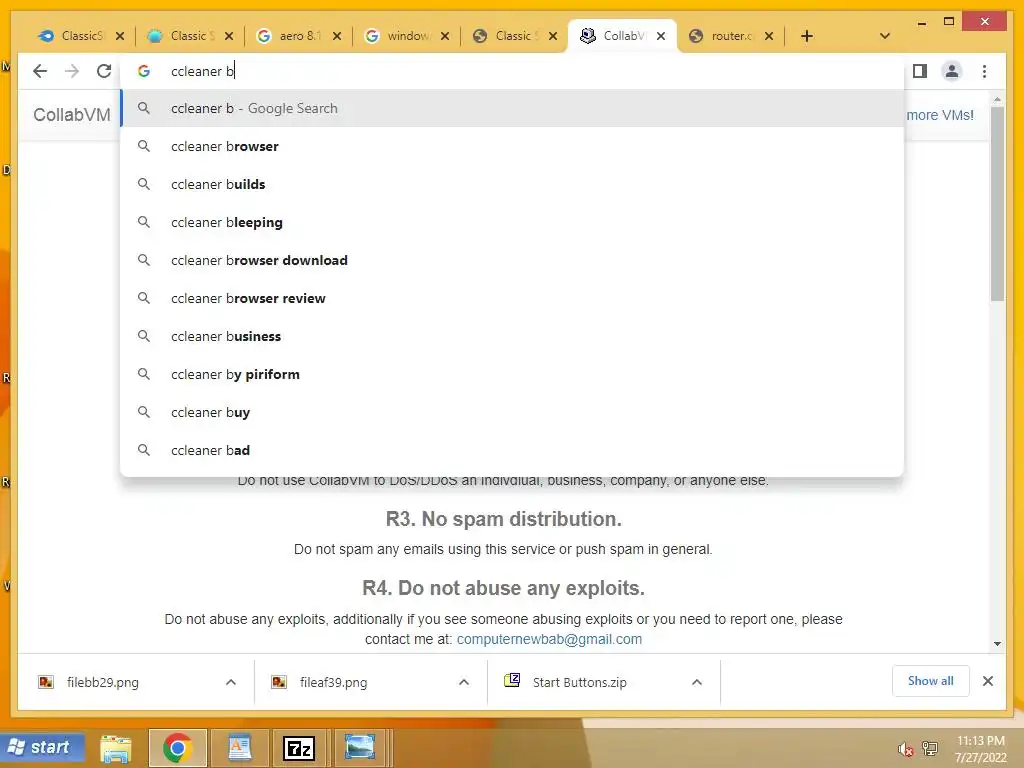This screenshot has width=1024, height=768.
Task: Click the muted volume tray icon
Action: tap(905, 749)
